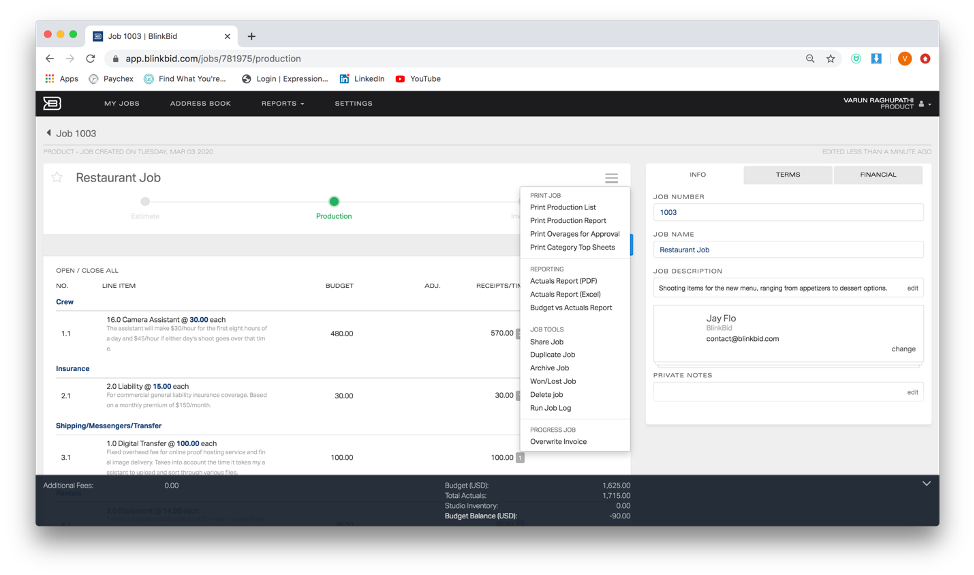
Task: Reload the page
Action: tap(91, 58)
